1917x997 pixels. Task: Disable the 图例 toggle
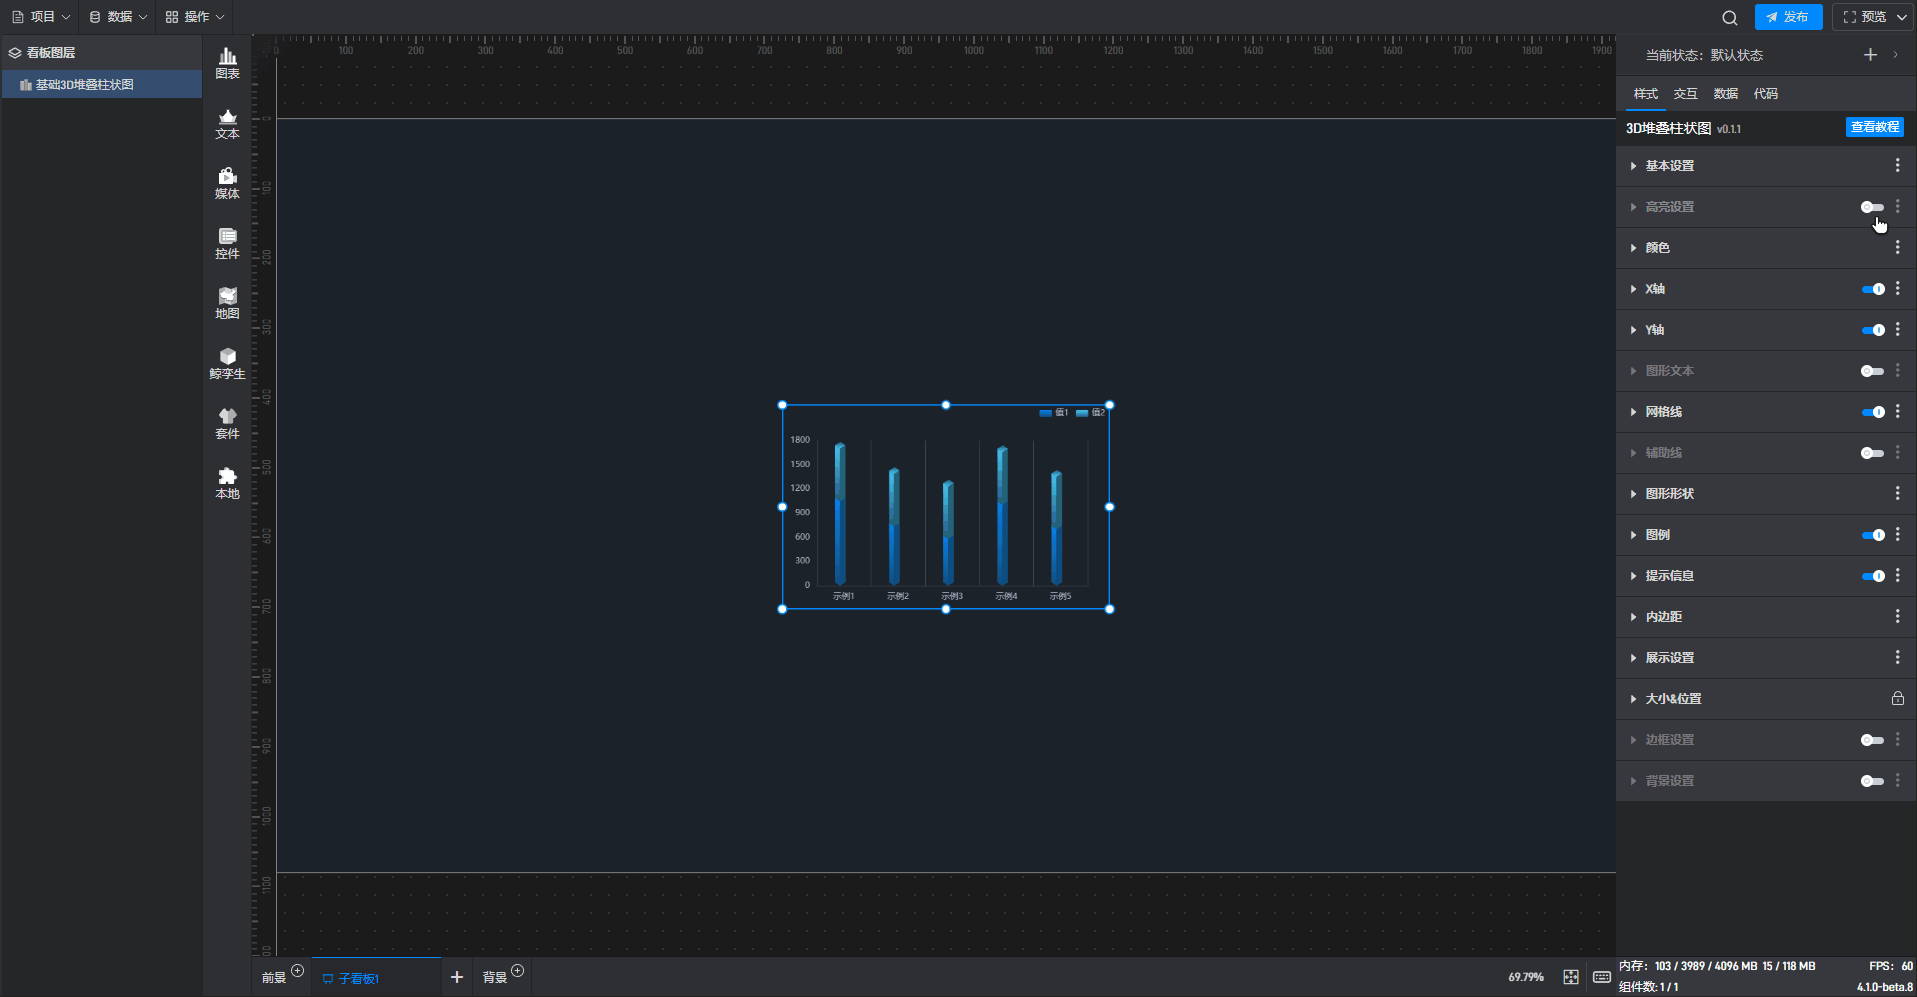[x=1872, y=535]
